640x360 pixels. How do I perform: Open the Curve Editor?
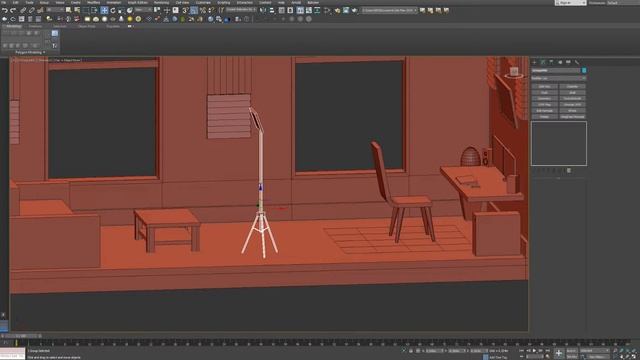309,10
